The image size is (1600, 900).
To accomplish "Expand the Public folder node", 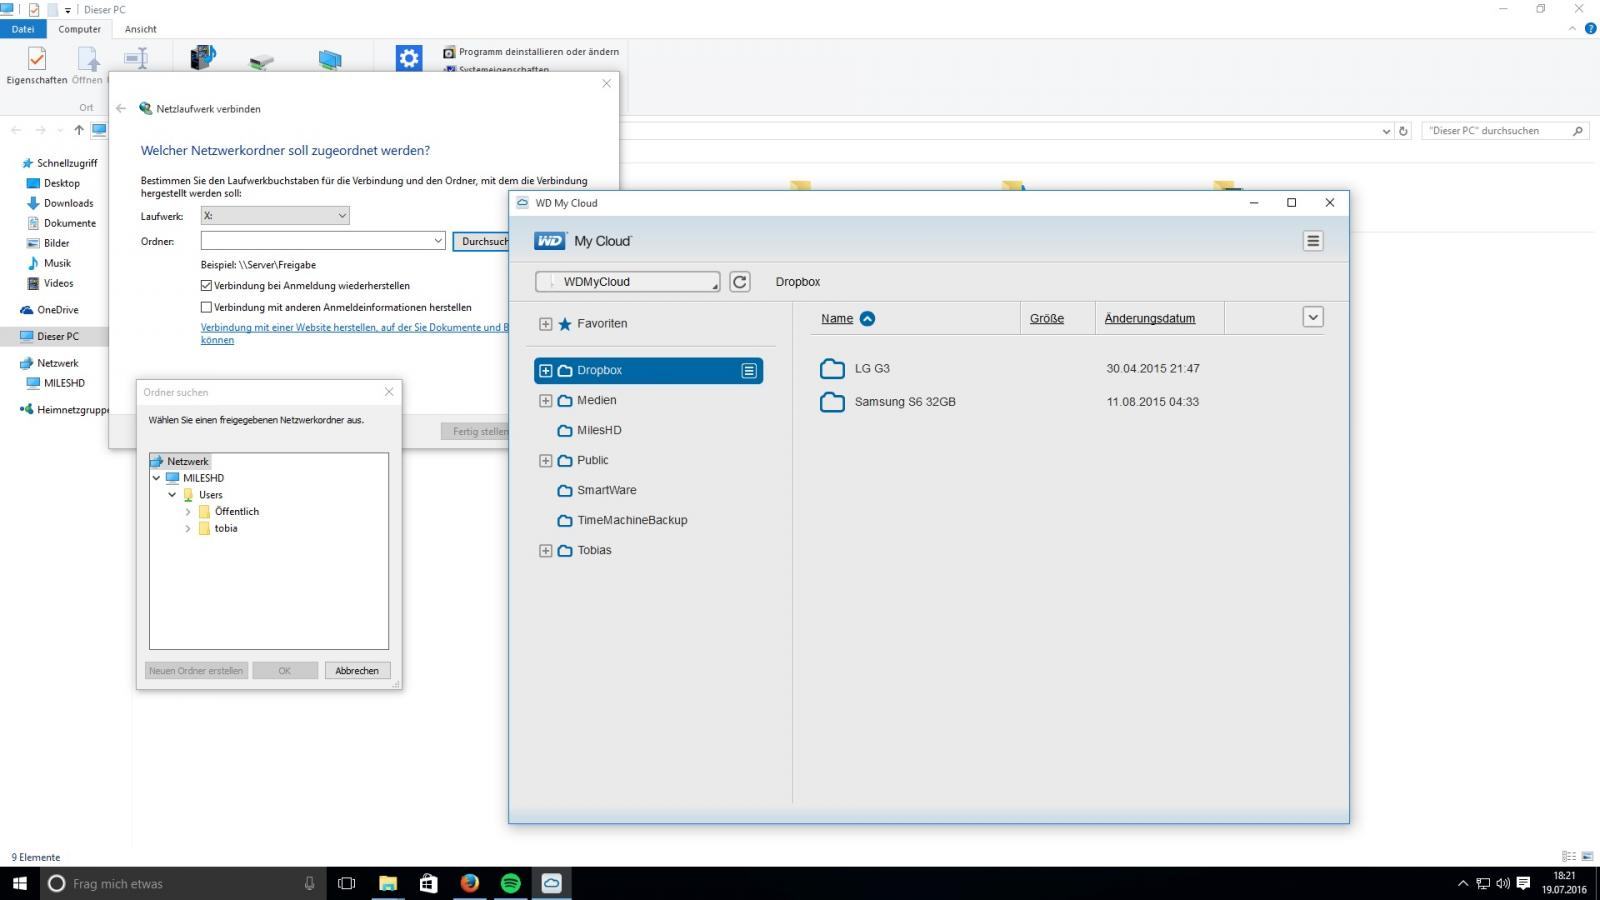I will pyautogui.click(x=545, y=461).
